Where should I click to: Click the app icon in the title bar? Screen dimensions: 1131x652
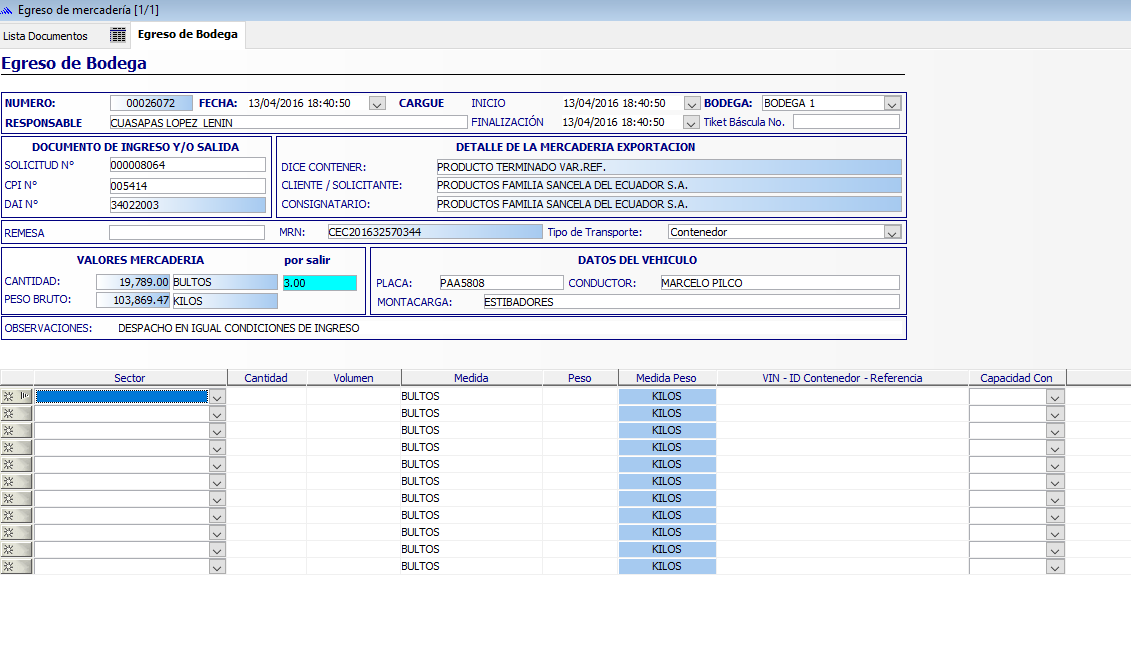[x=6, y=10]
